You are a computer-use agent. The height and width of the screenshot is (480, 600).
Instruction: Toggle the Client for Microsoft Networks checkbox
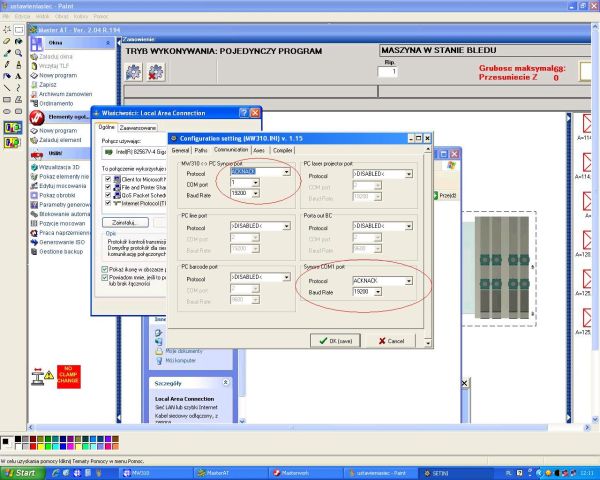click(x=108, y=179)
